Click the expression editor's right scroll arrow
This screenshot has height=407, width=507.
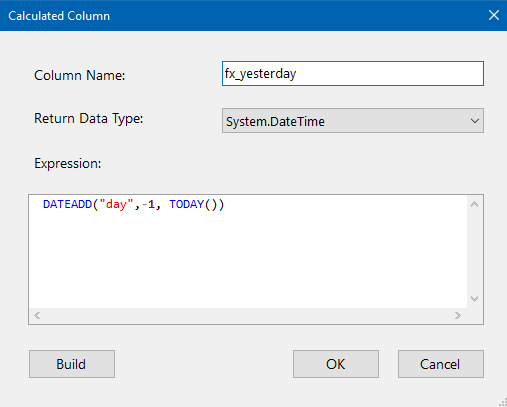[458, 315]
